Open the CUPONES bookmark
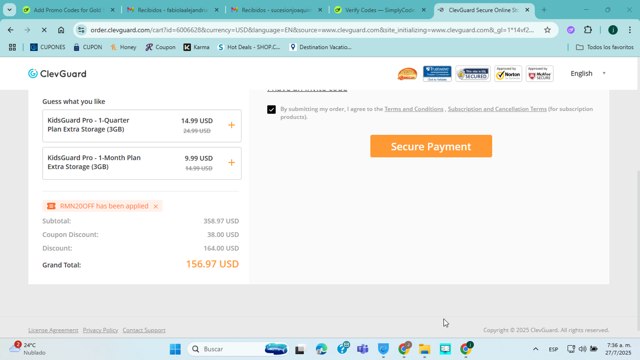Viewport: 640px width, 360px height. click(x=48, y=47)
